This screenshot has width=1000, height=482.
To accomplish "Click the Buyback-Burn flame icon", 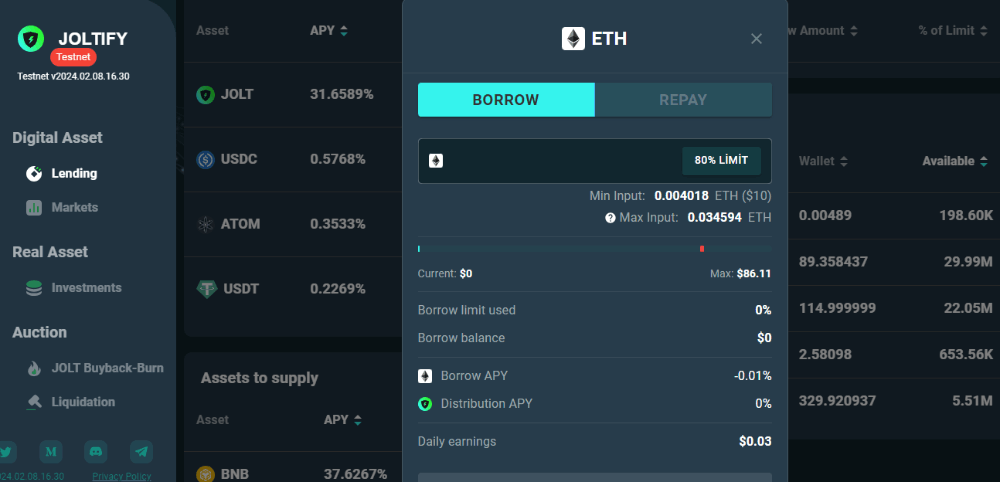I will (34, 369).
